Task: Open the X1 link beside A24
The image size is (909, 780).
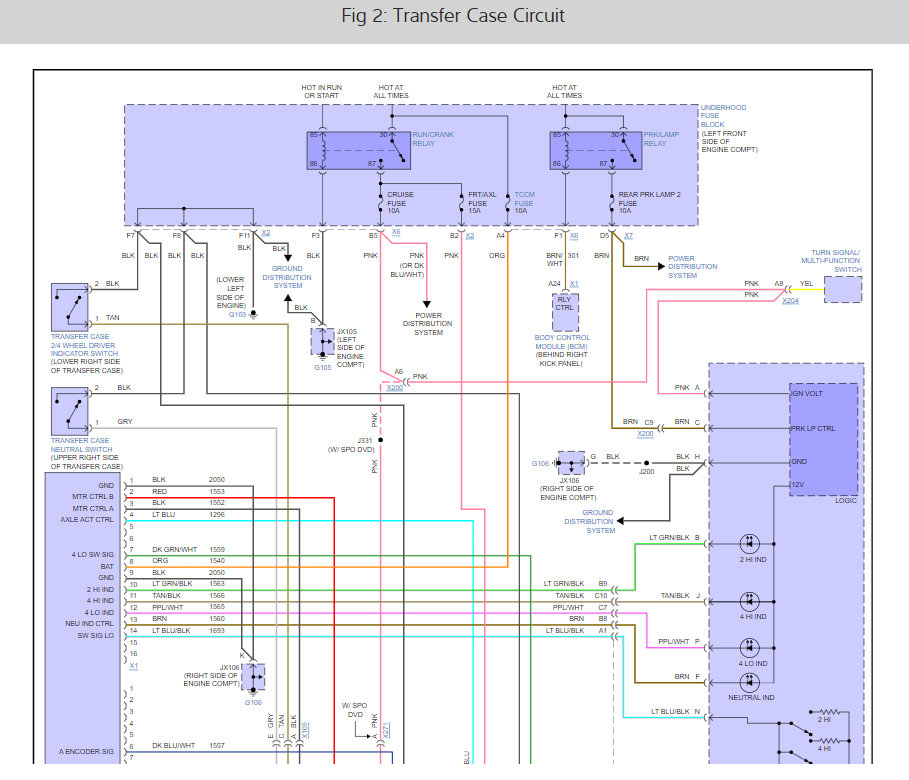Action: [x=574, y=284]
